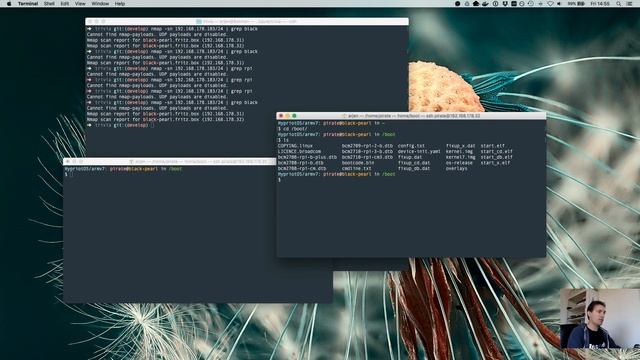Click start.elf in the listing
This screenshot has width=640, height=360.
pos(492,146)
